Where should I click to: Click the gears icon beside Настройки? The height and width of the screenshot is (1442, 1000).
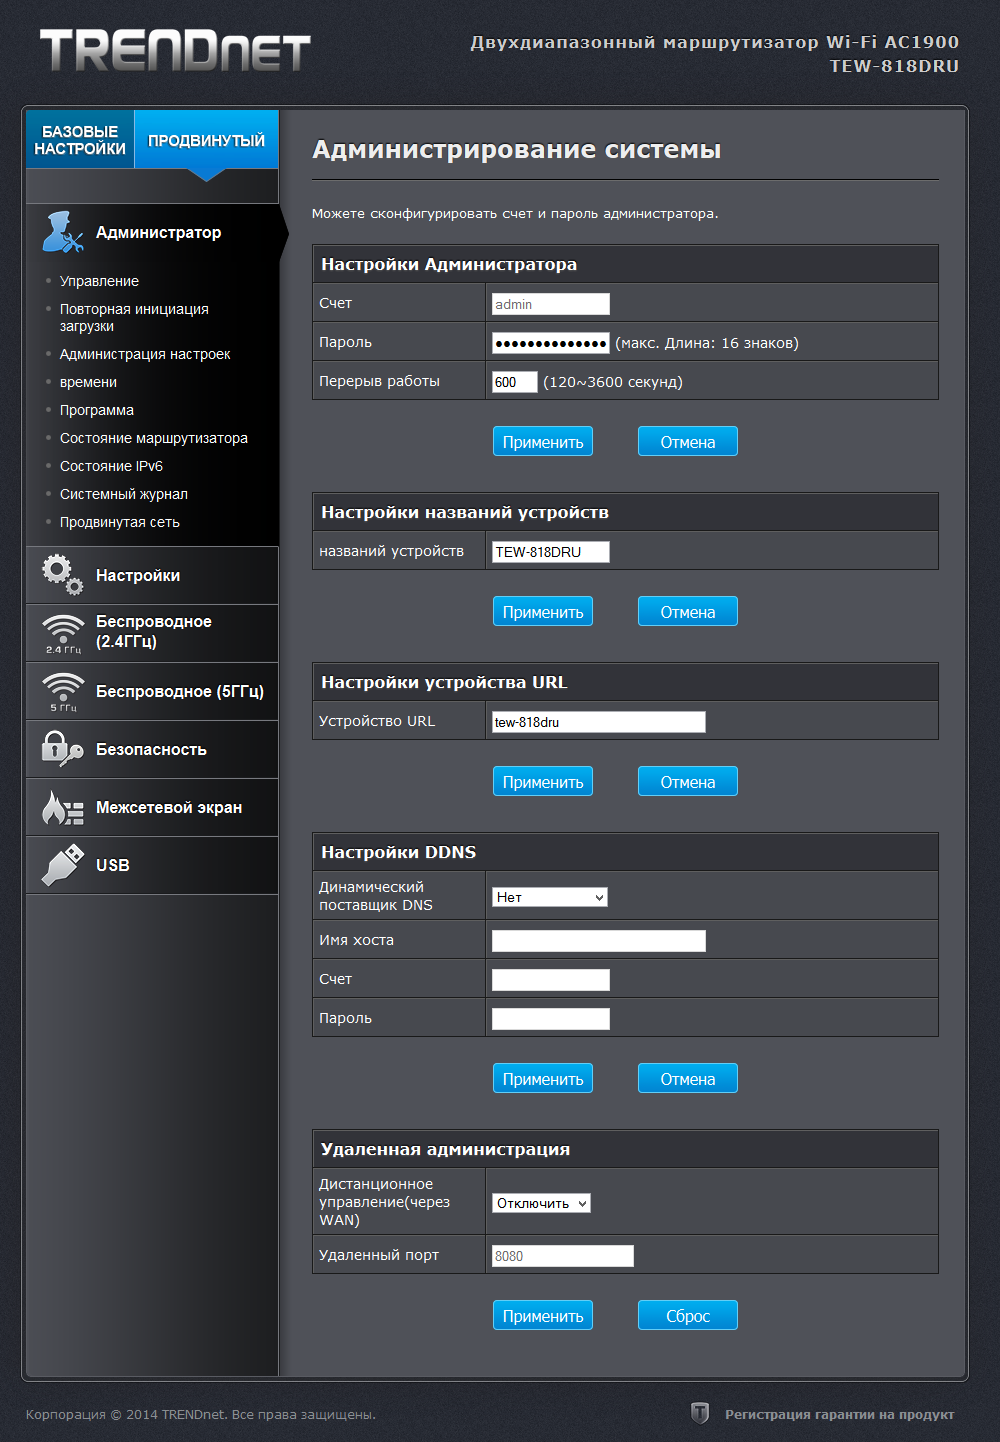pos(62,575)
